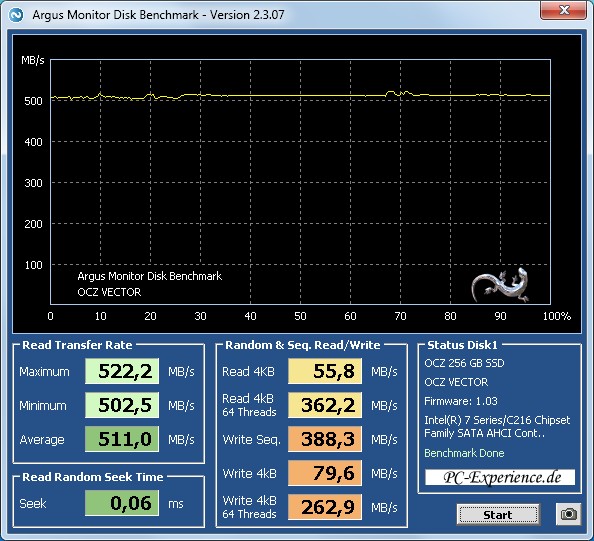The height and width of the screenshot is (541, 594).
Task: Click the 'Benchmark Done' status text
Action: 464,453
